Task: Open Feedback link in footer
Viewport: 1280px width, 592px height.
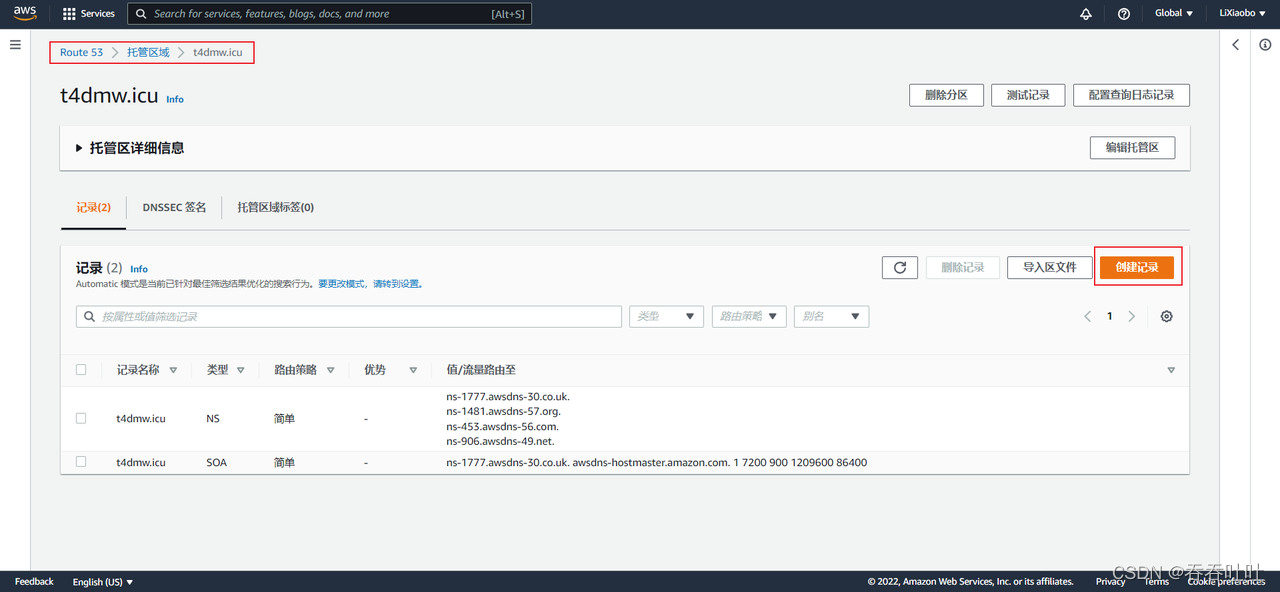Action: [34, 582]
